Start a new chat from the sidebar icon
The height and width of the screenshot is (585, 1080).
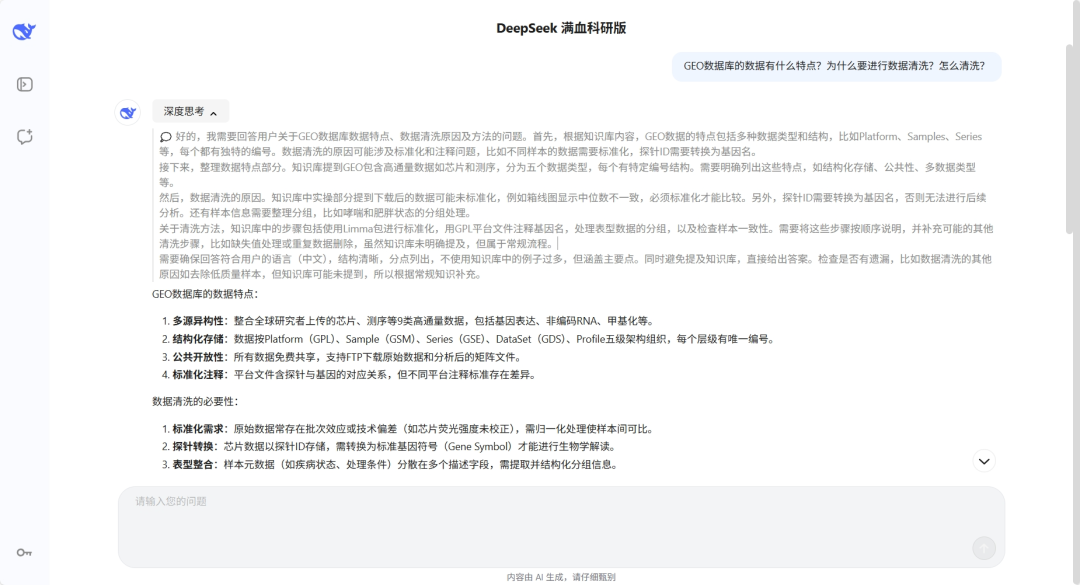pyautogui.click(x=25, y=136)
